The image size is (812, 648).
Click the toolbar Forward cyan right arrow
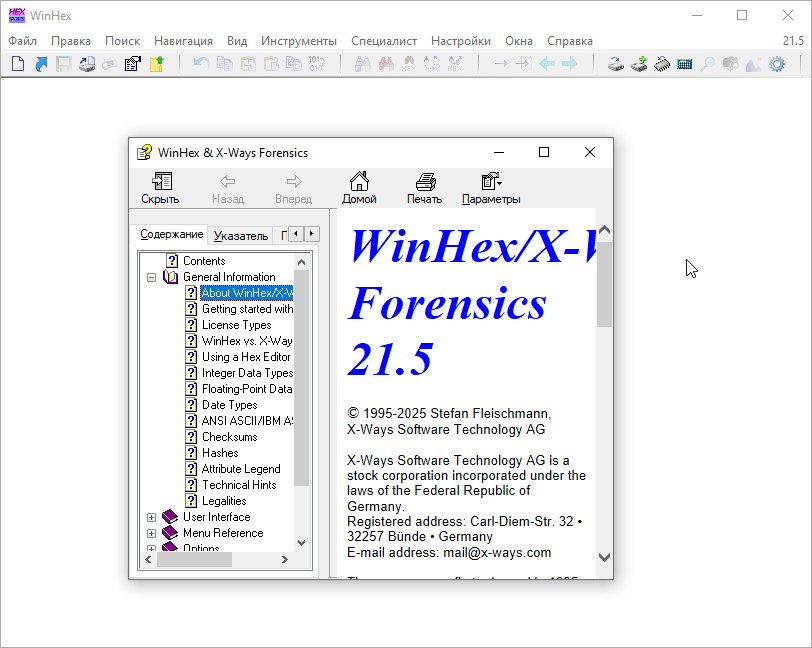click(x=570, y=64)
